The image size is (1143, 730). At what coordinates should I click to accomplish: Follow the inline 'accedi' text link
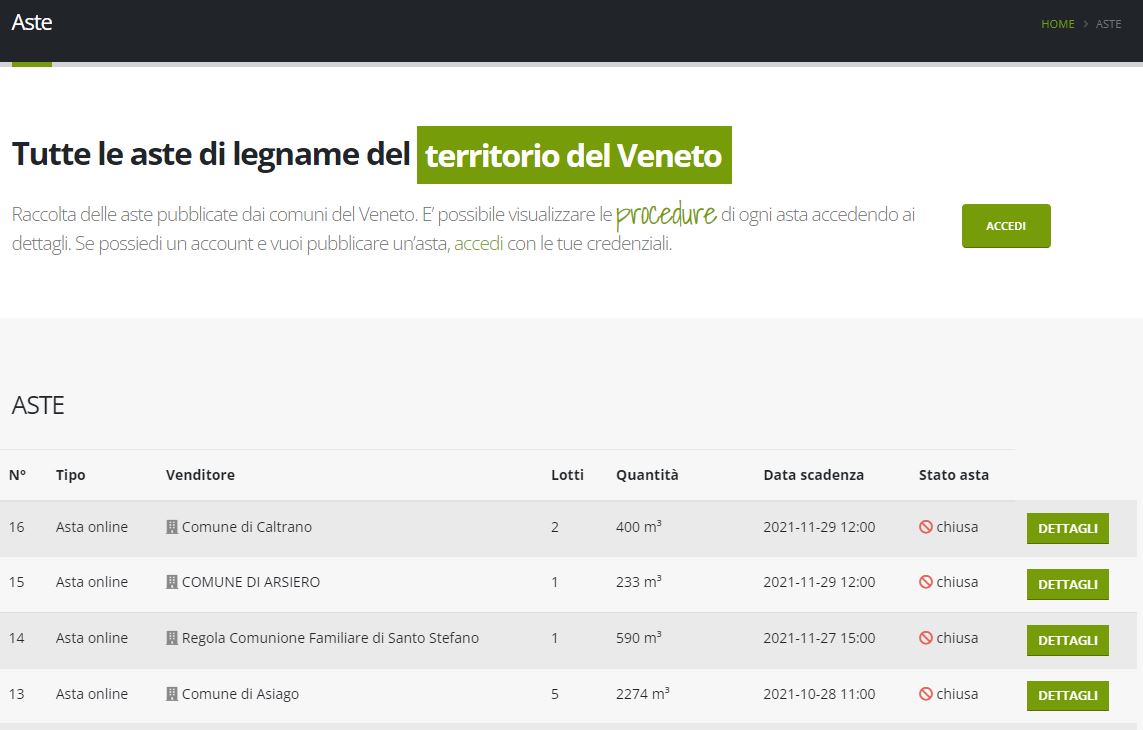(x=478, y=243)
